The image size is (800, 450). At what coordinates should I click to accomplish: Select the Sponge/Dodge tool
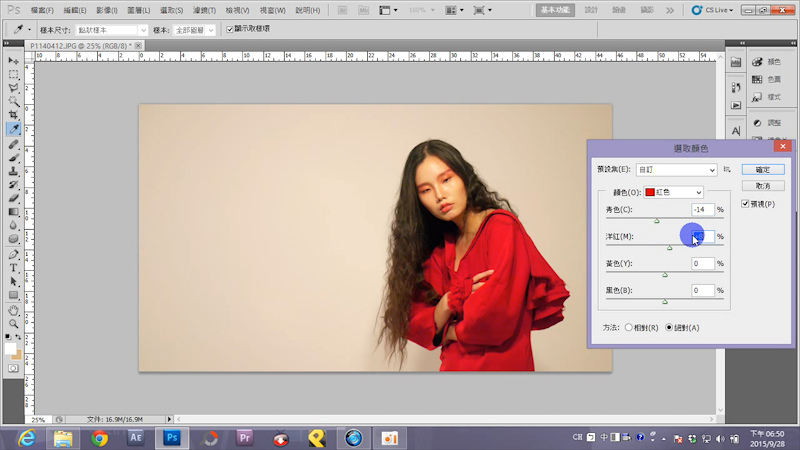point(13,238)
